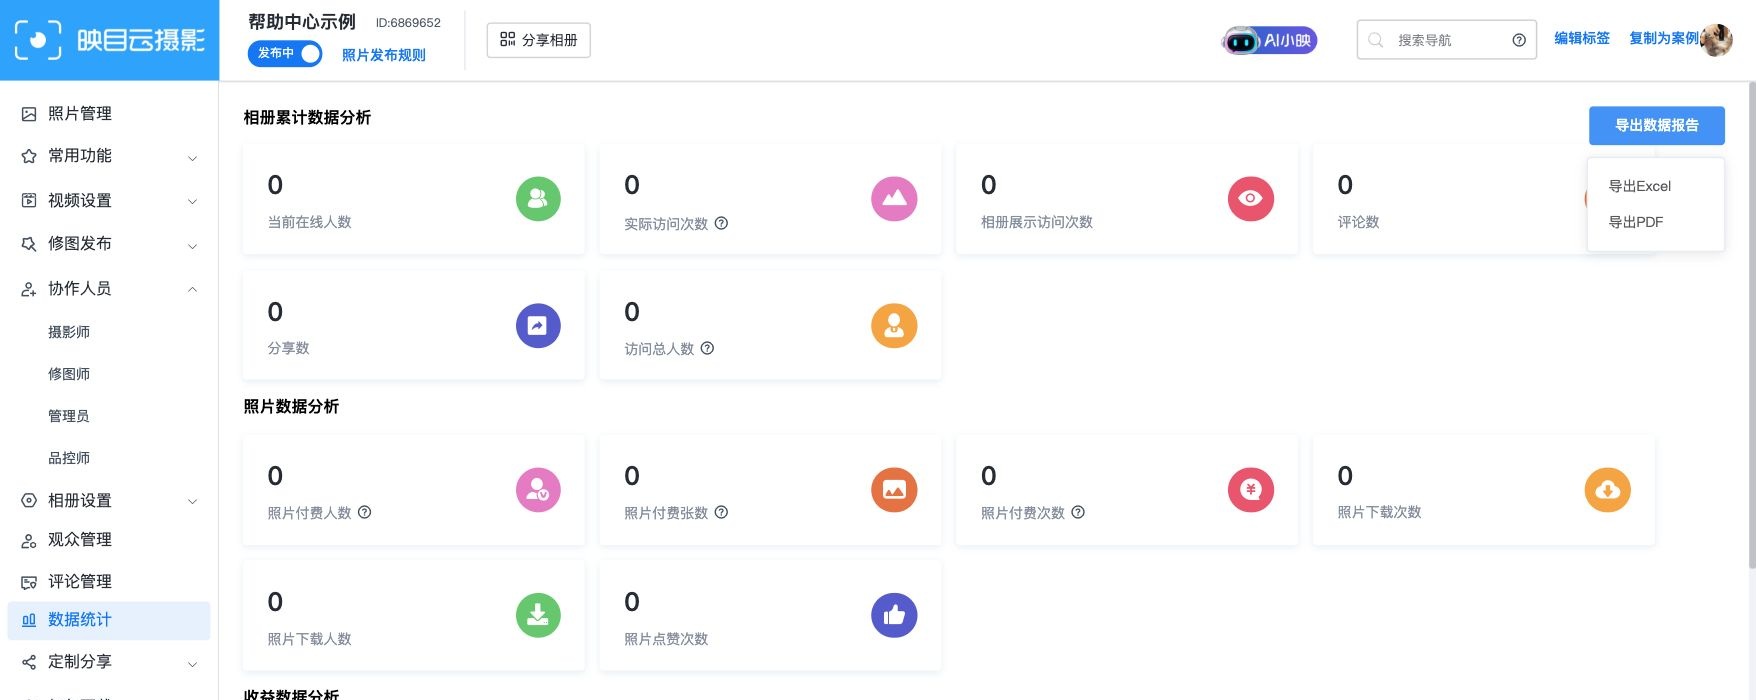Screen dimensions: 1756x700
Task: Click the page vertical scrollbar
Action: (1751, 325)
